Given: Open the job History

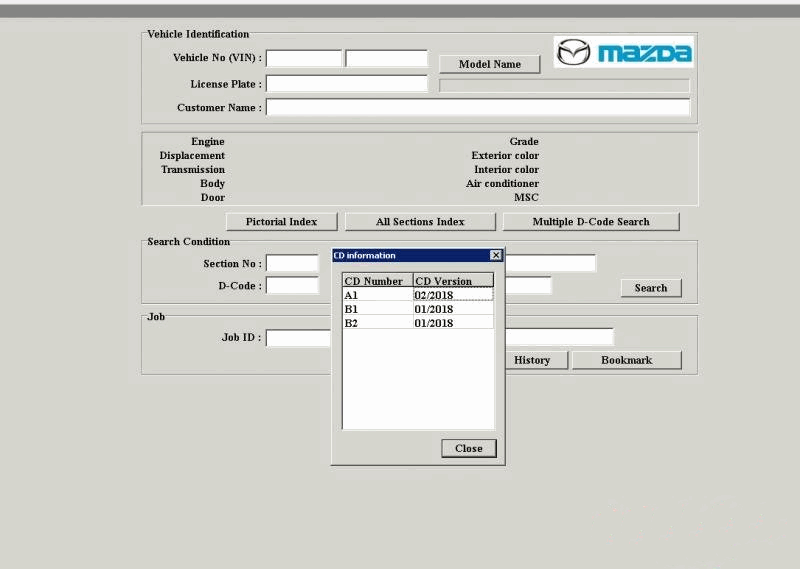Looking at the screenshot, I should click(532, 360).
